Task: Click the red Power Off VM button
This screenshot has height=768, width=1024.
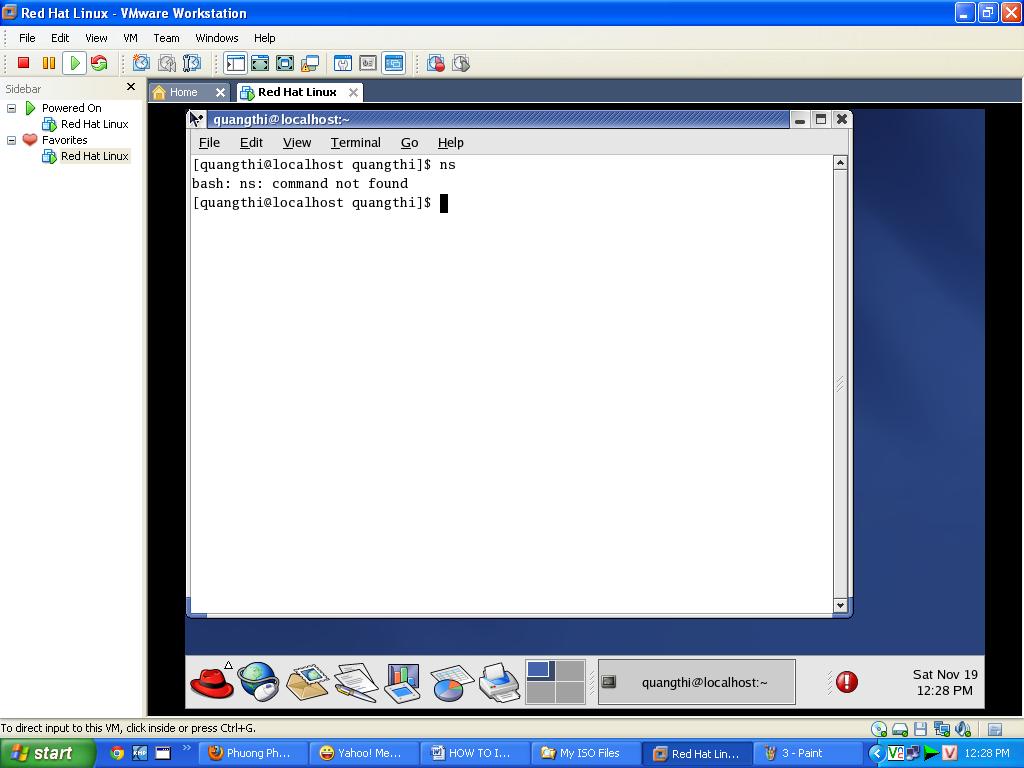Action: 24,63
